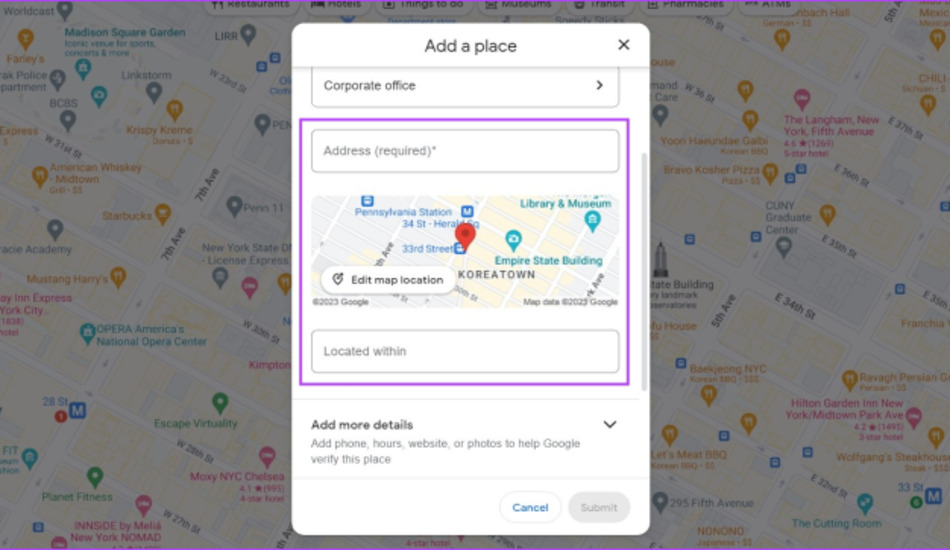Select the Library & Museum marker icon

tap(593, 221)
